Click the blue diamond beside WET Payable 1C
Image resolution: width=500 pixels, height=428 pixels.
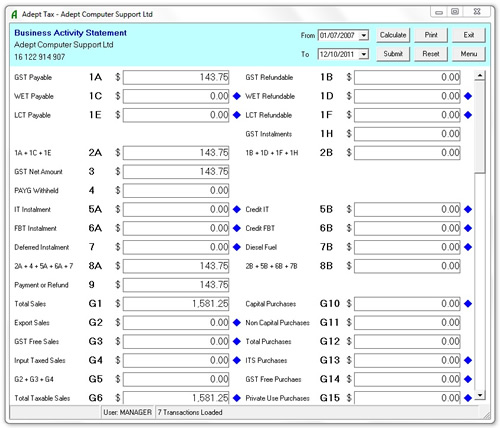[x=237, y=96]
